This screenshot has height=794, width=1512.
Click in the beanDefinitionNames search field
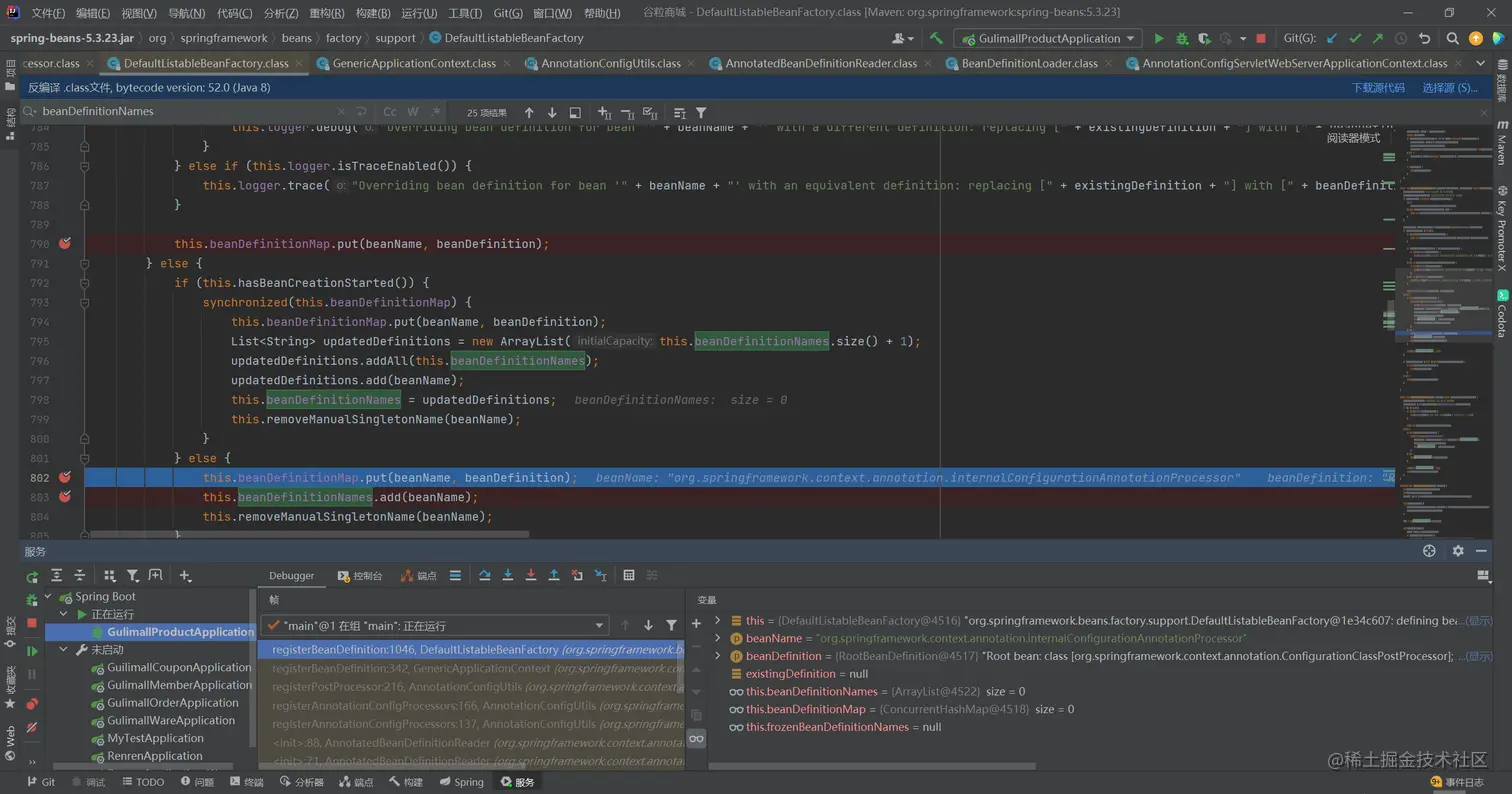tap(190, 112)
